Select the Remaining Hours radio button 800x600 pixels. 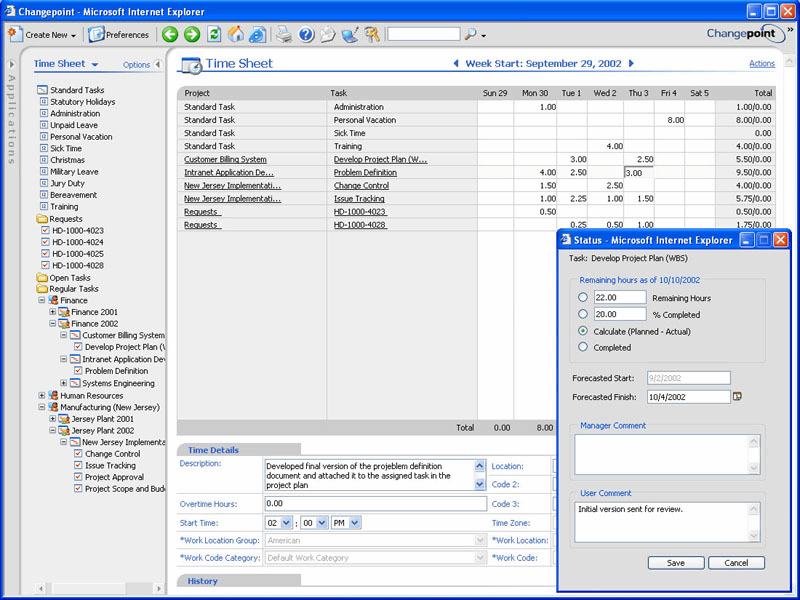[x=583, y=297]
